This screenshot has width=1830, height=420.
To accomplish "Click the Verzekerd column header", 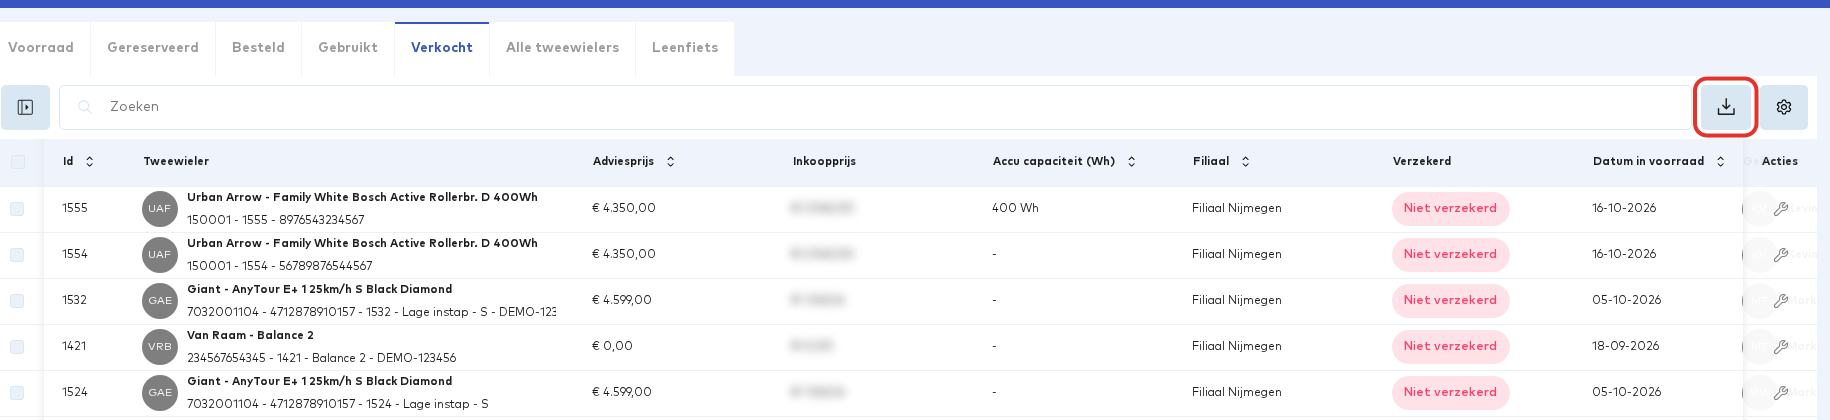I will coord(1422,161).
